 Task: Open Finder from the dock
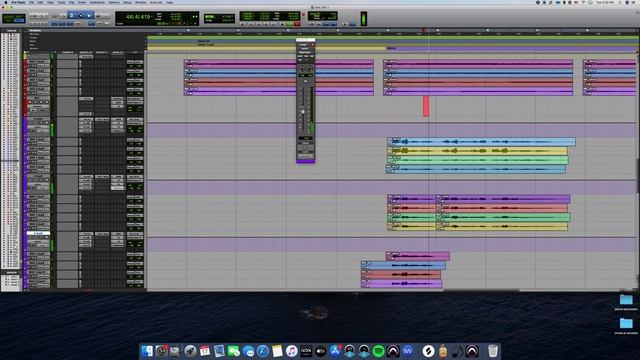(x=147, y=351)
